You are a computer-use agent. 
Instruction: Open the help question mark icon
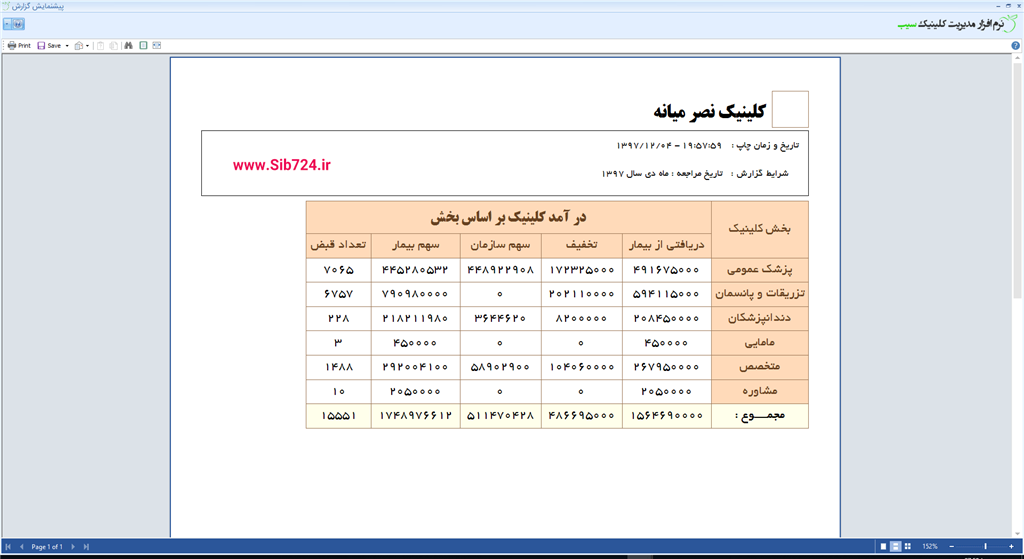click(1016, 46)
